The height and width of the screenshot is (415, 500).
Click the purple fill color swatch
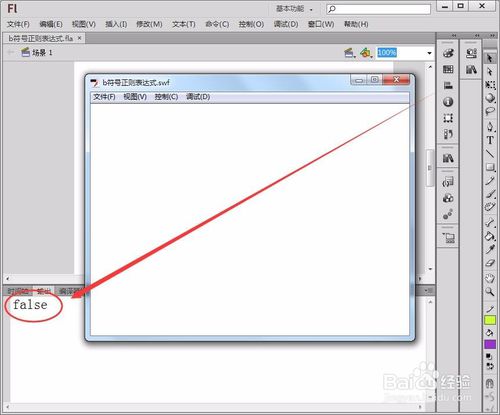coord(490,344)
